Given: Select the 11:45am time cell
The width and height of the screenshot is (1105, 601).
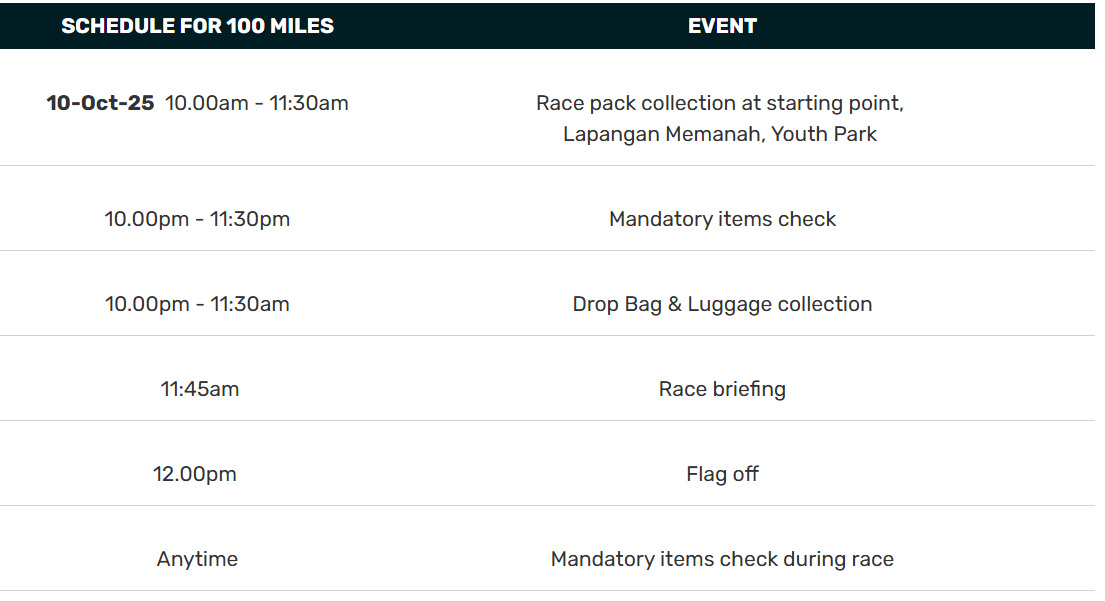Looking at the screenshot, I should point(199,389).
